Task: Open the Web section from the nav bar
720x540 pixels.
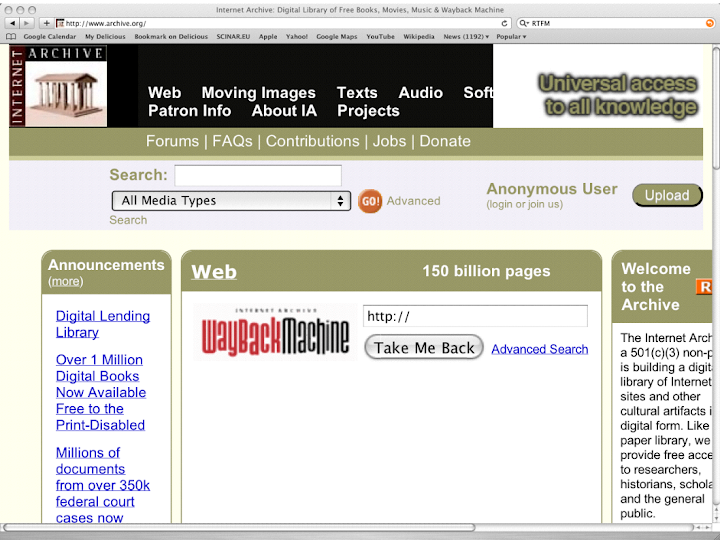Action: pyautogui.click(x=164, y=92)
